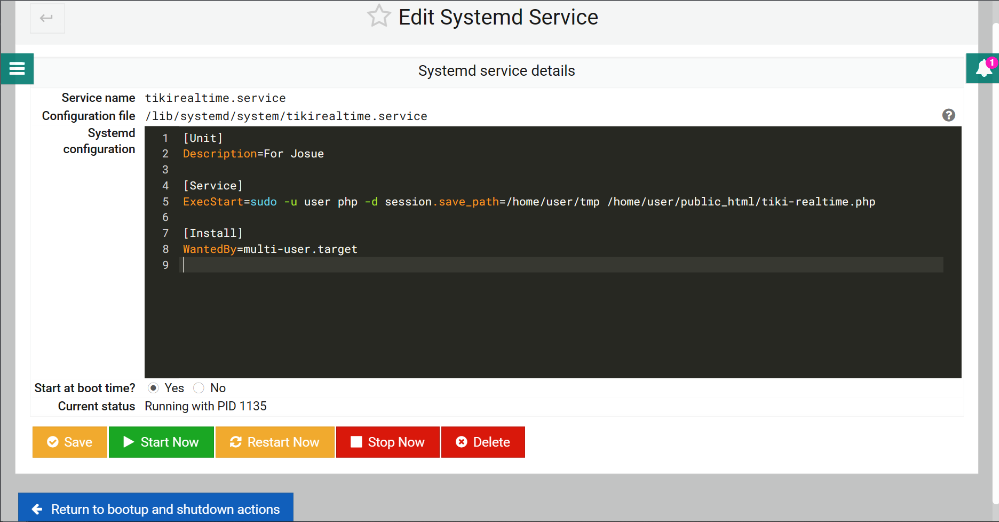Click the service name tikirealtime.service text
This screenshot has height=522, width=999.
215,98
